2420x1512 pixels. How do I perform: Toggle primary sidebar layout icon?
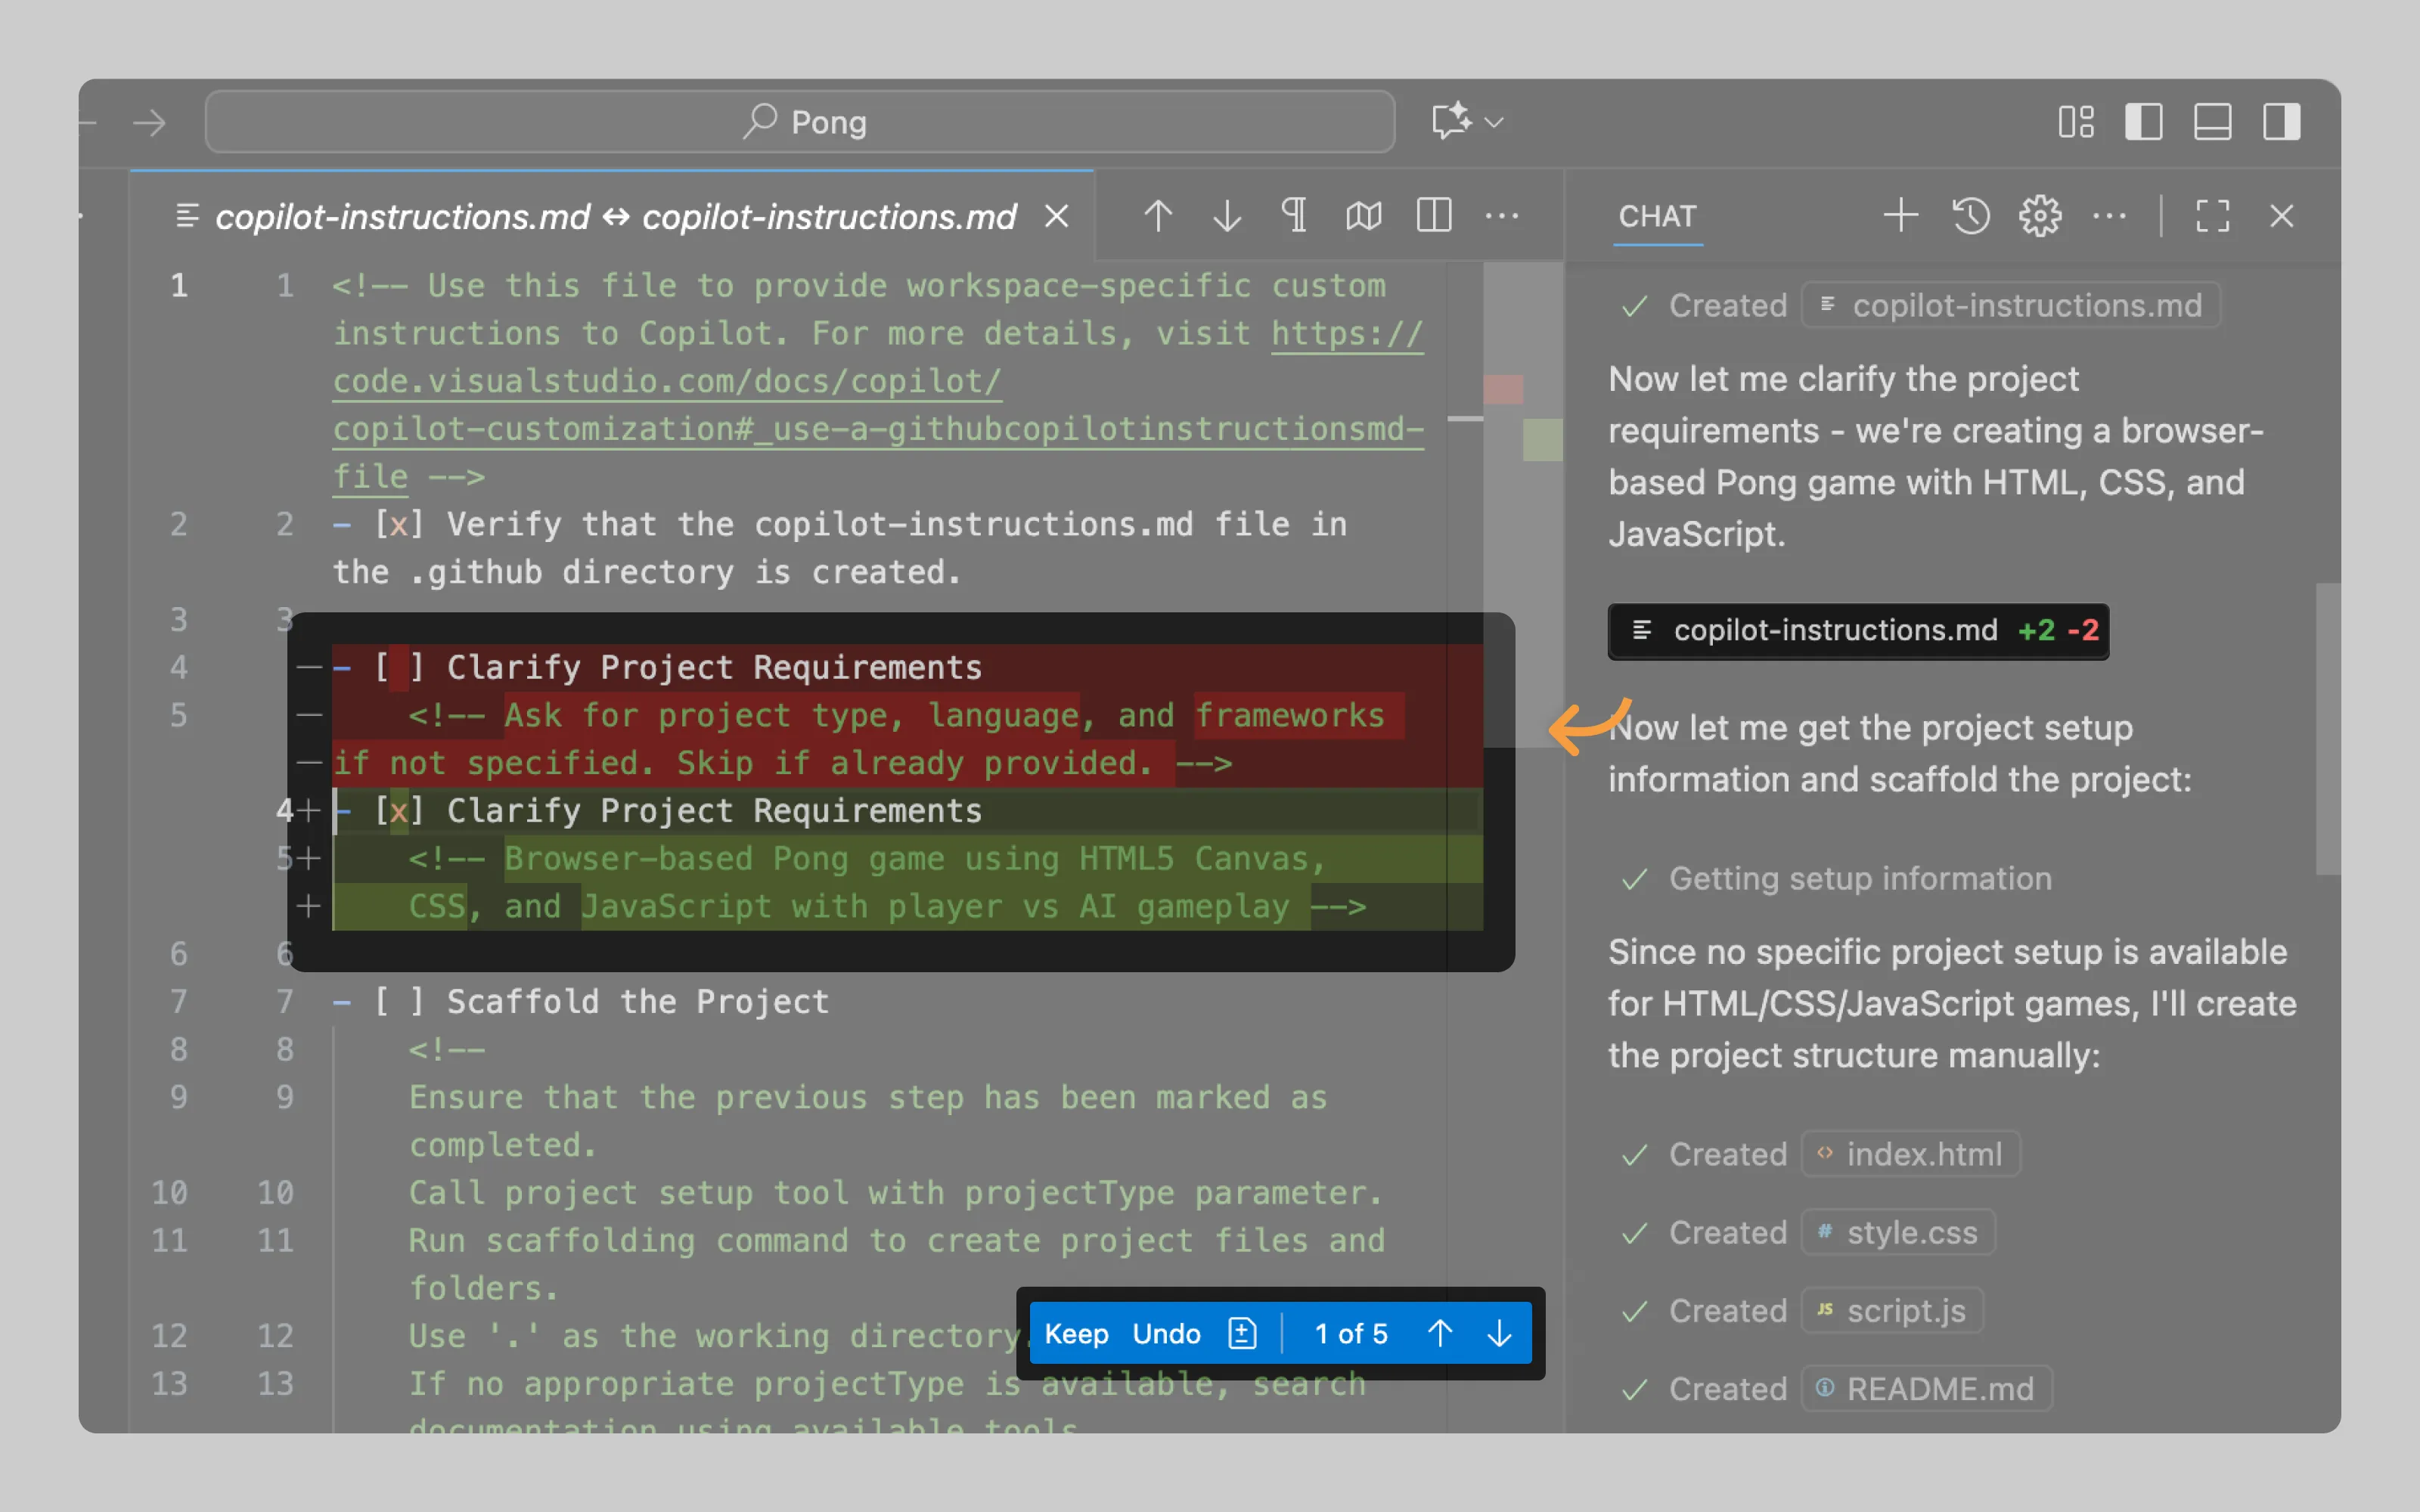point(2143,122)
